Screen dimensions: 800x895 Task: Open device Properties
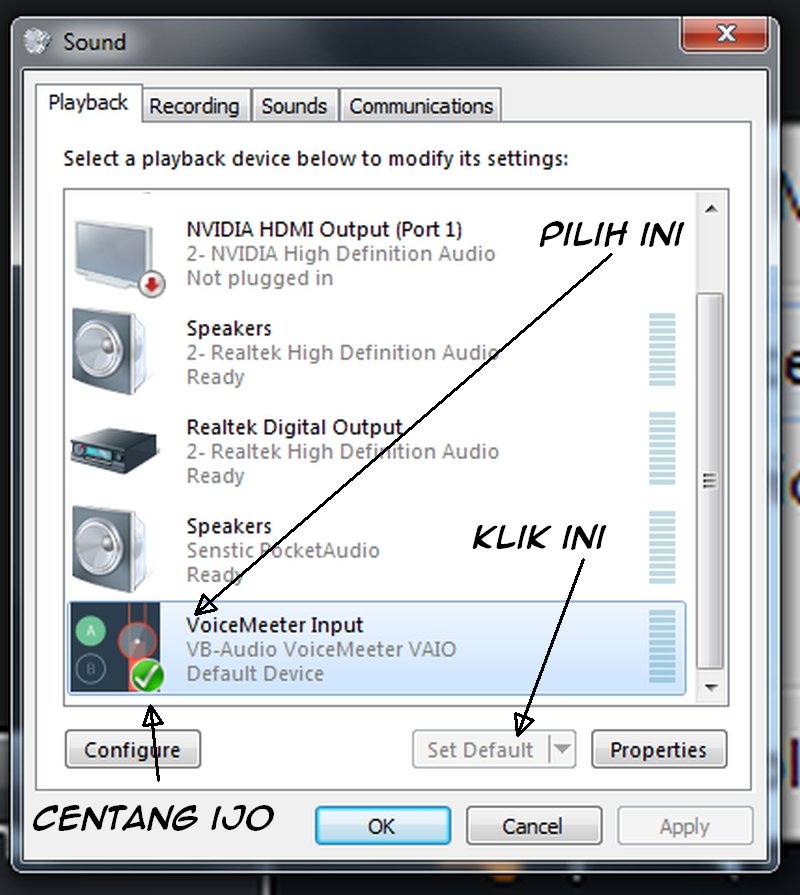click(x=658, y=749)
